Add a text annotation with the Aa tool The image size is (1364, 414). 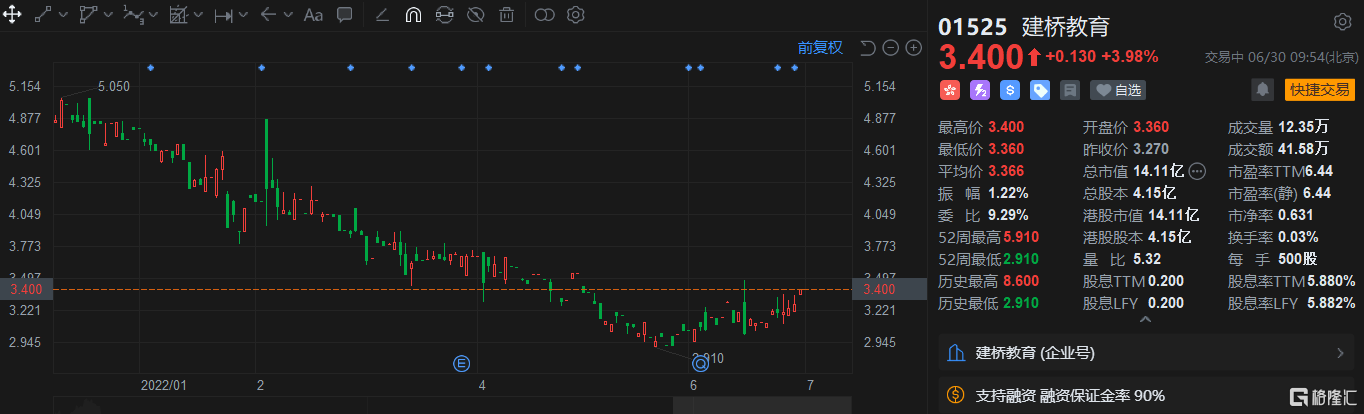313,15
